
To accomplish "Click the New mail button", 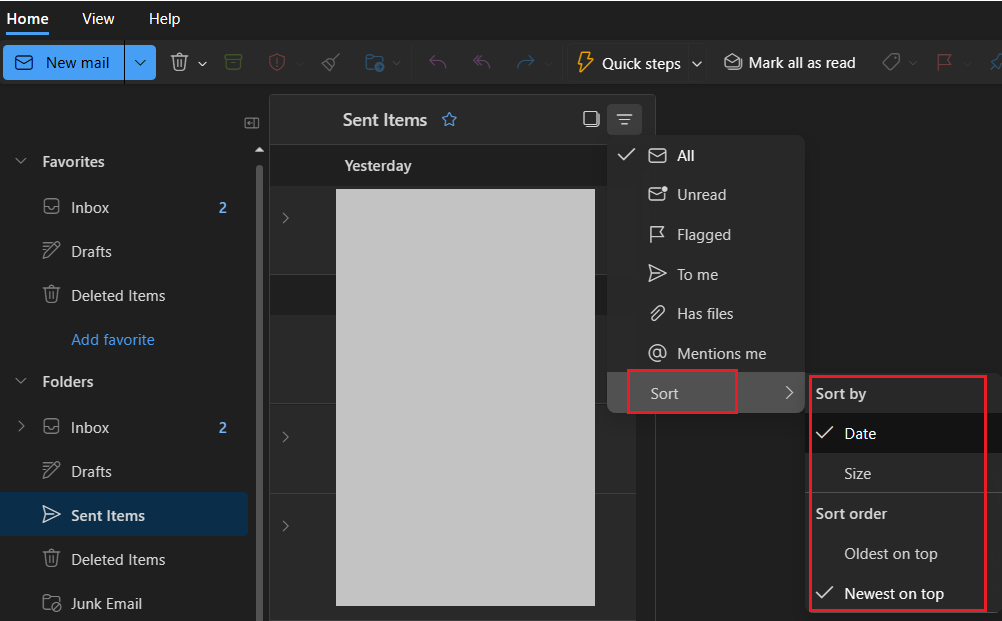I will click(x=63, y=63).
